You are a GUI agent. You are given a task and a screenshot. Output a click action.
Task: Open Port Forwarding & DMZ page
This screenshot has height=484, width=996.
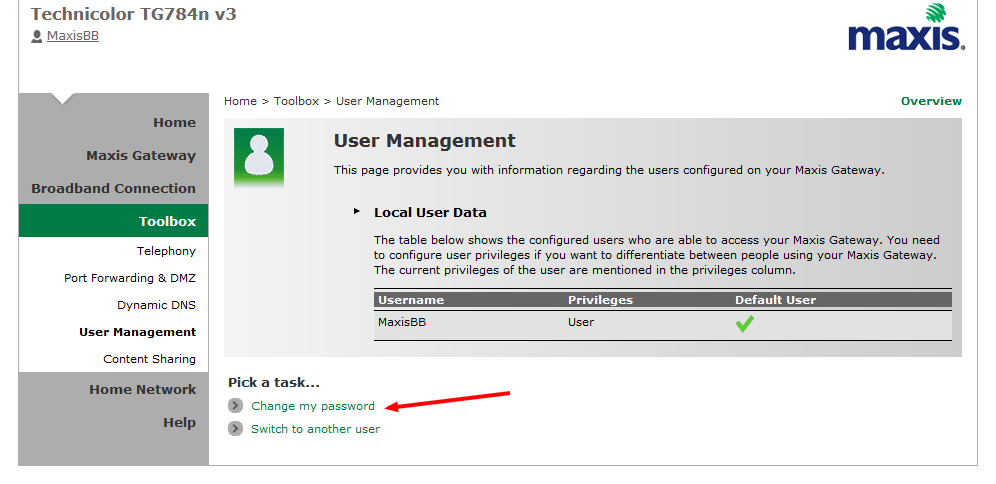130,278
